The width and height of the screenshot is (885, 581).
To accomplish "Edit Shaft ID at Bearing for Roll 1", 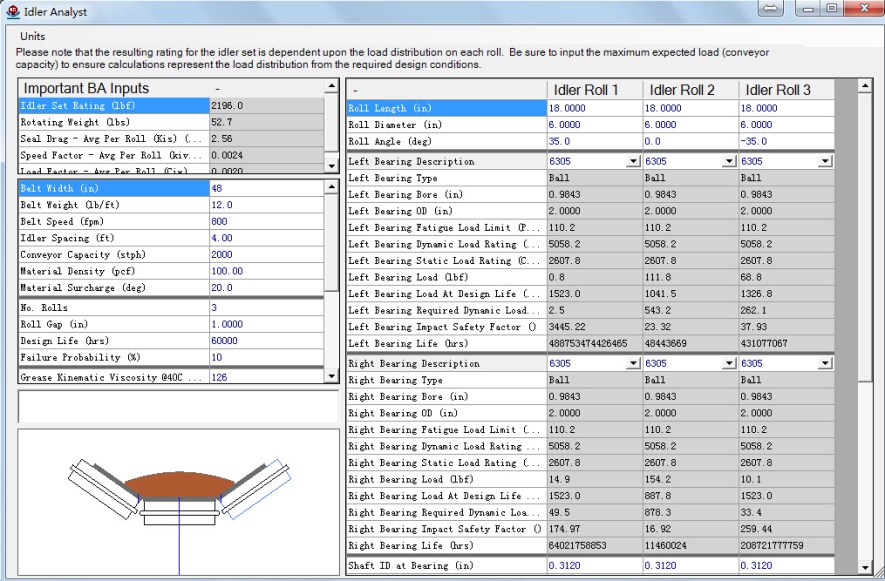I will pyautogui.click(x=594, y=566).
